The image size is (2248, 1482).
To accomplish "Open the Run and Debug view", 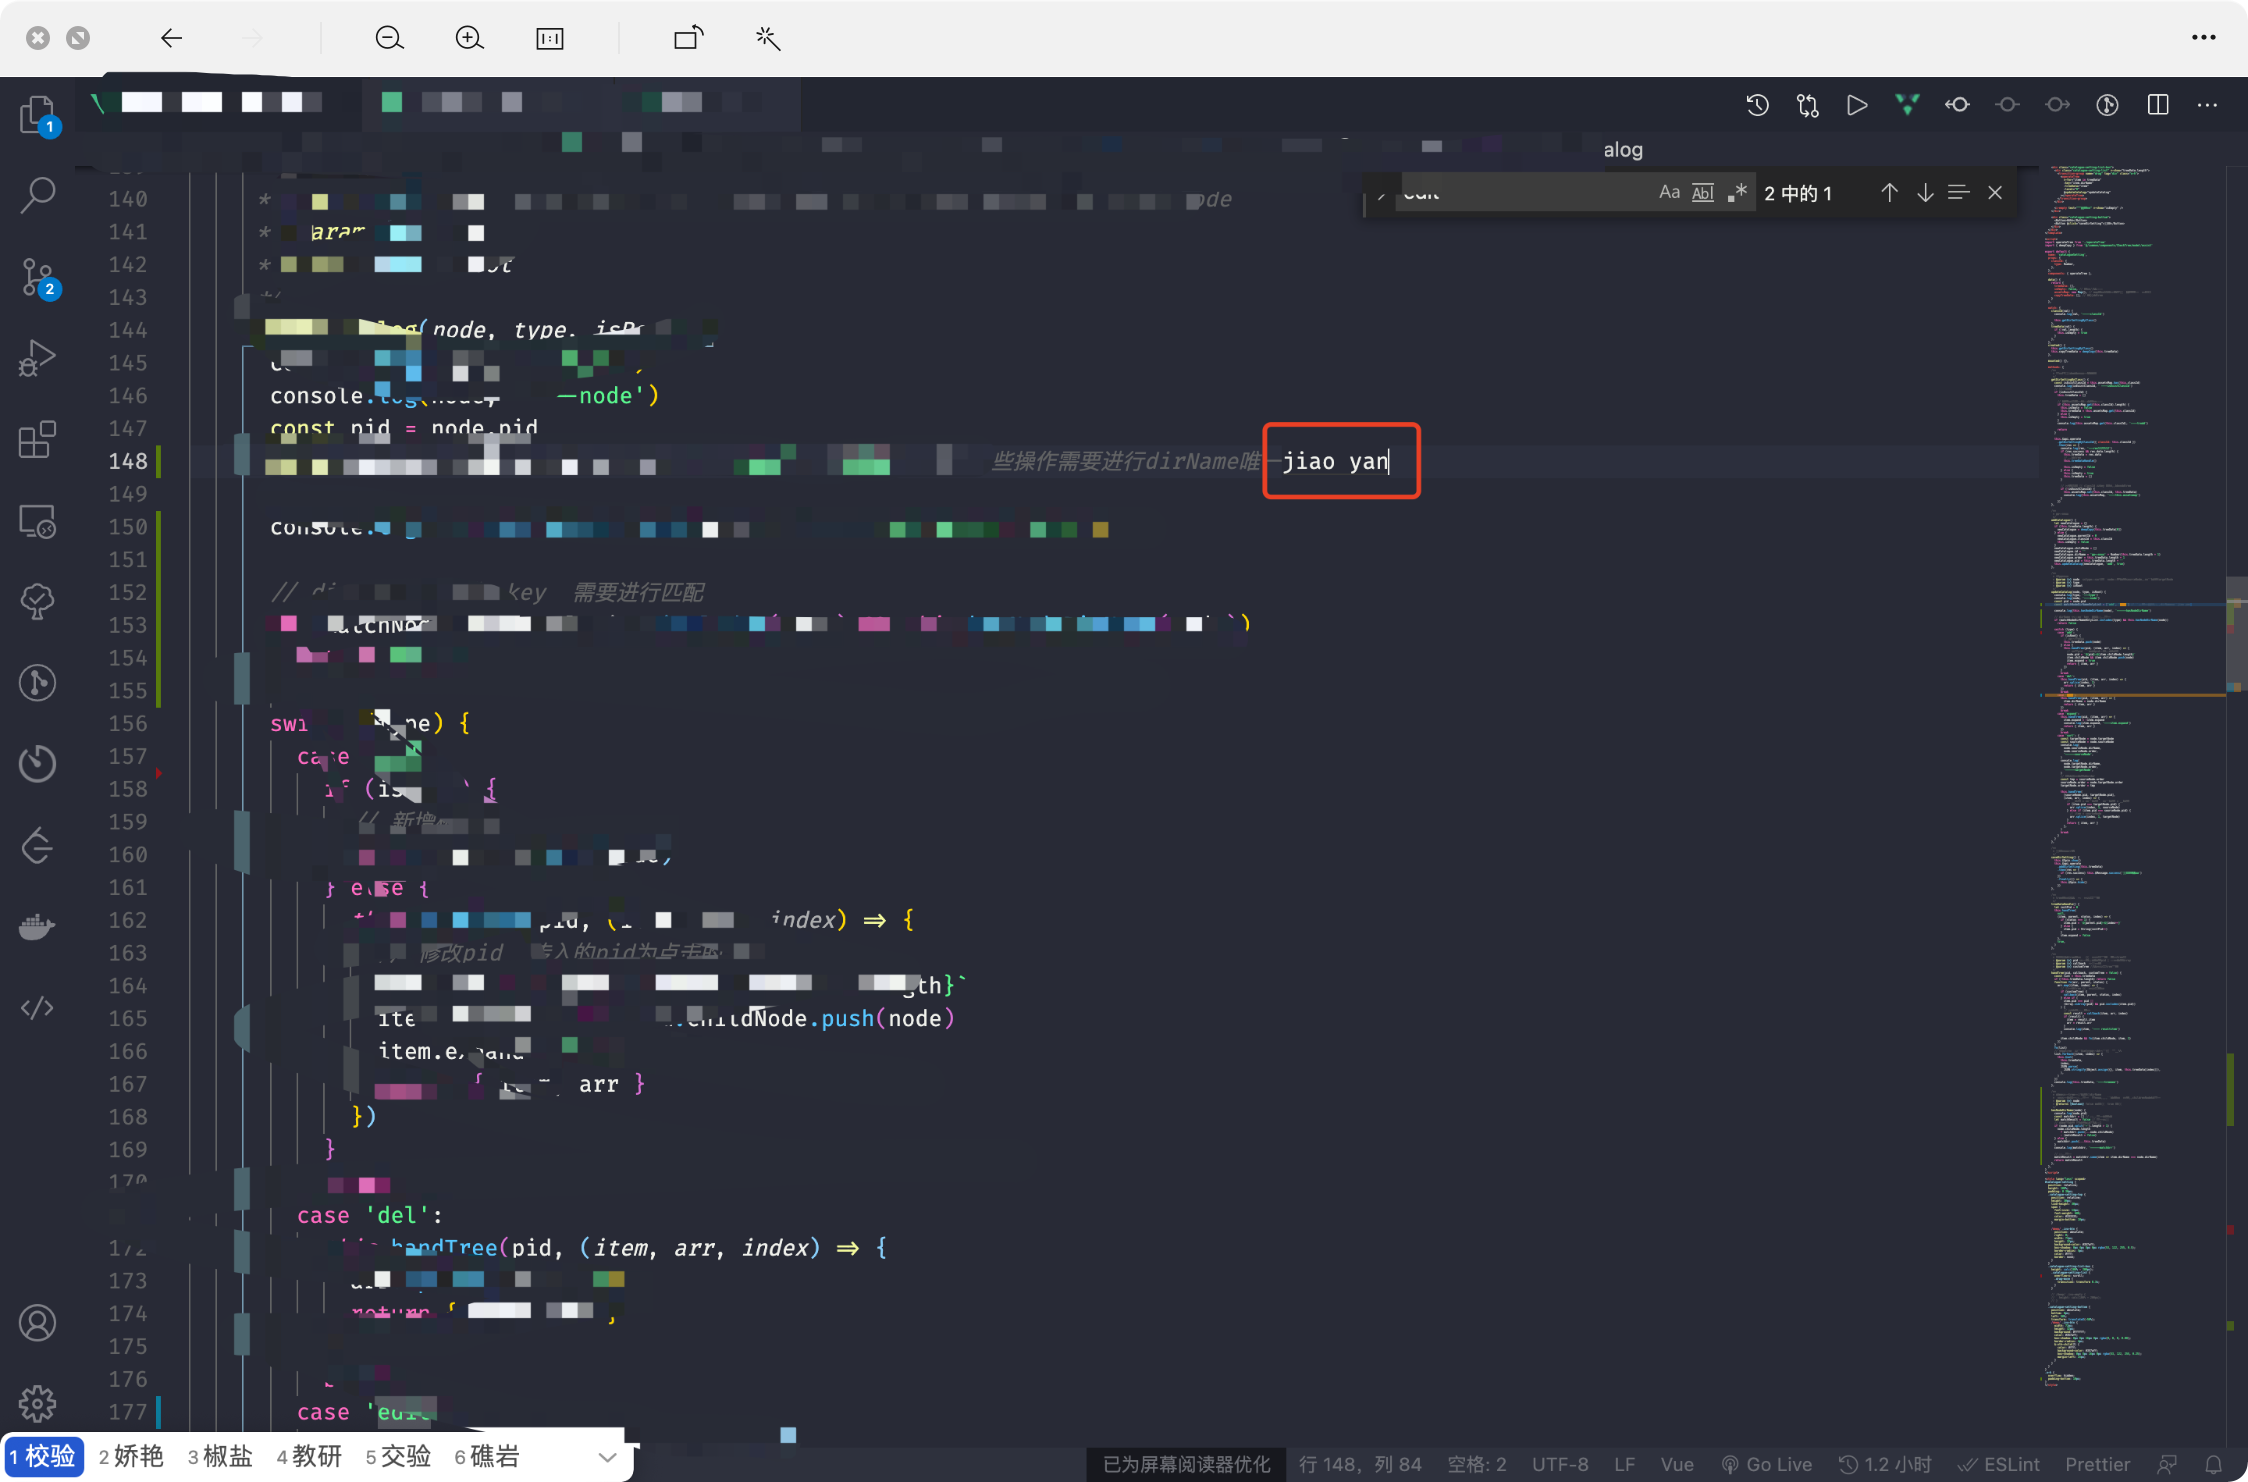I will [37, 358].
